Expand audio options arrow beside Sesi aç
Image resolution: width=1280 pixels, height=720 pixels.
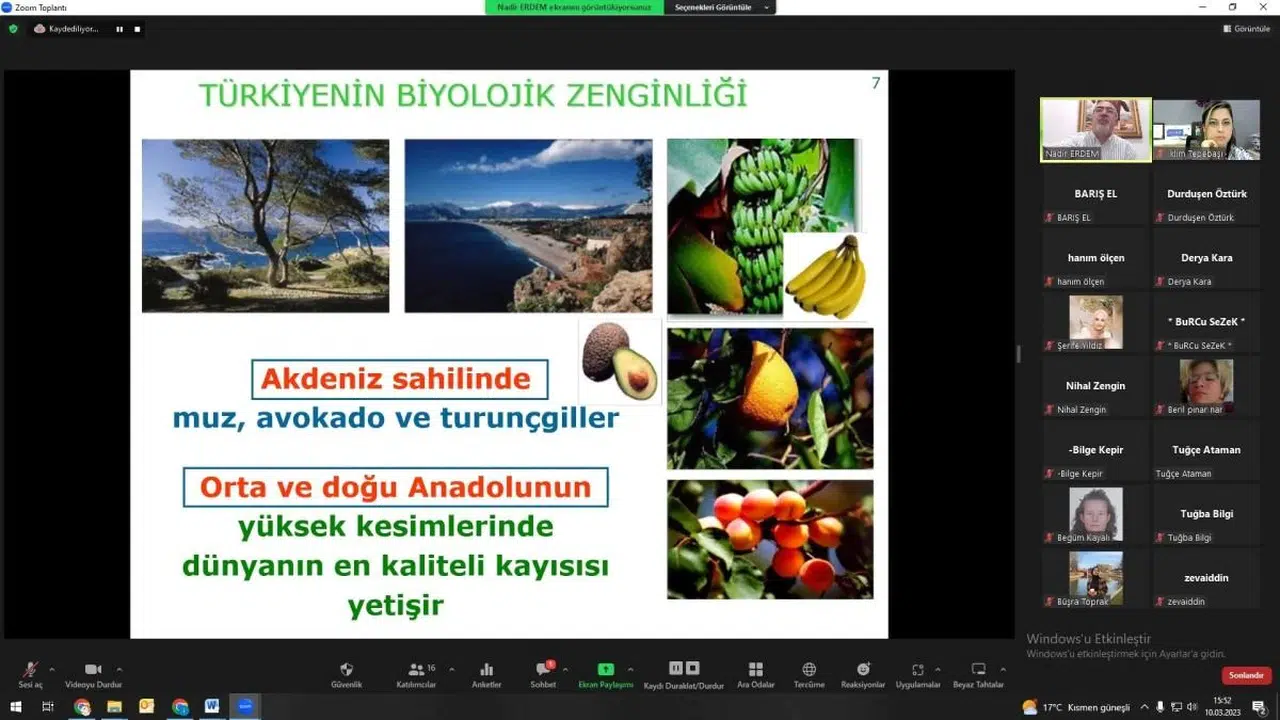[52, 669]
